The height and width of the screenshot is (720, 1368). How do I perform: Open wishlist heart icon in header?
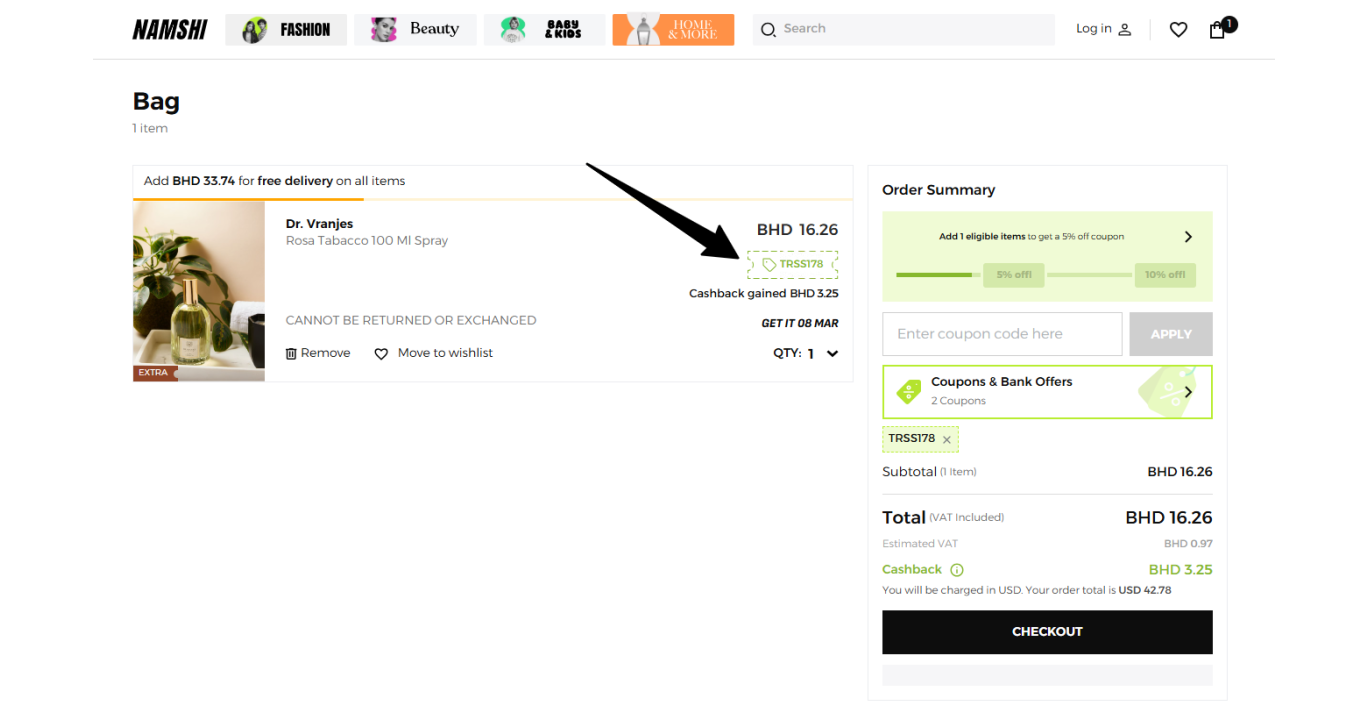coord(1178,30)
